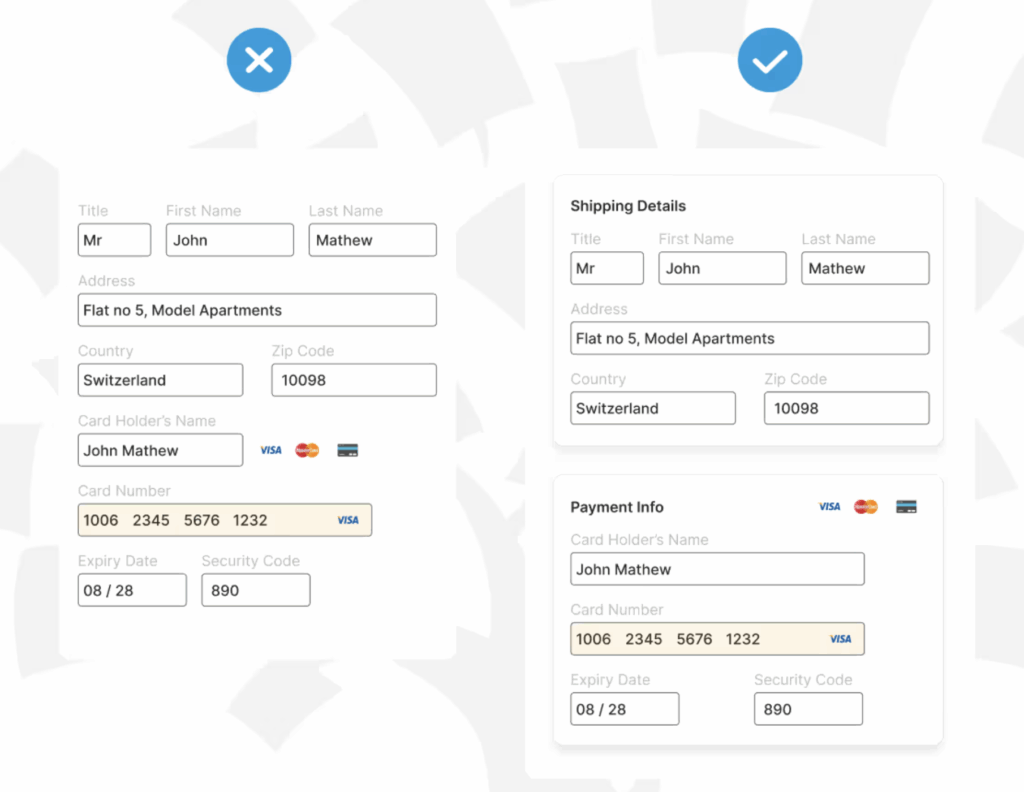Click Visa logo beside ungrouped Card Holder's Name field
The height and width of the screenshot is (792, 1024).
[x=271, y=451]
